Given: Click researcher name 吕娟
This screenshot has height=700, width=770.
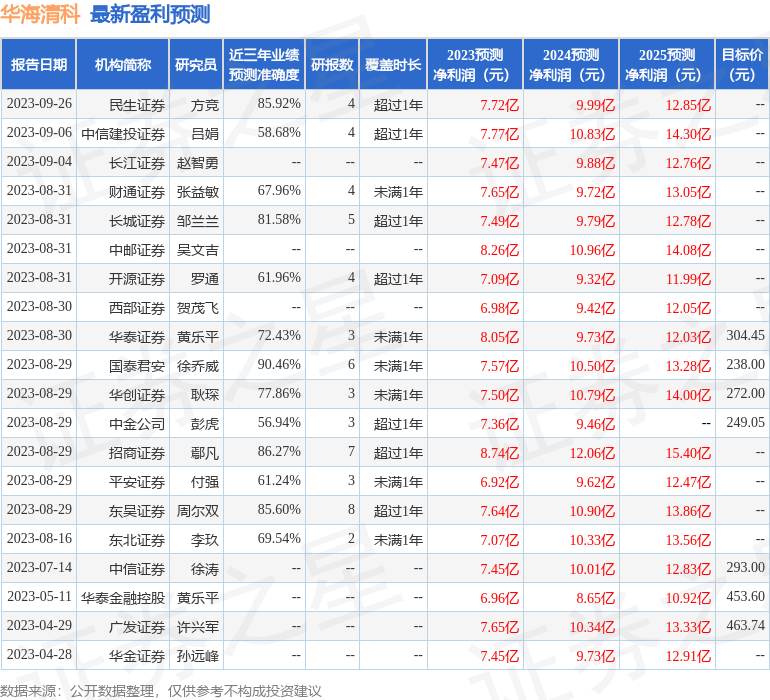Looking at the screenshot, I should 204,134.
